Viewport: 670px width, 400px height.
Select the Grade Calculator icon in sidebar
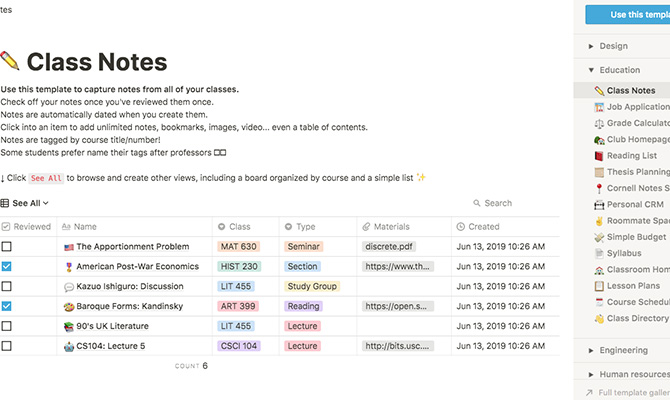[x=599, y=123]
